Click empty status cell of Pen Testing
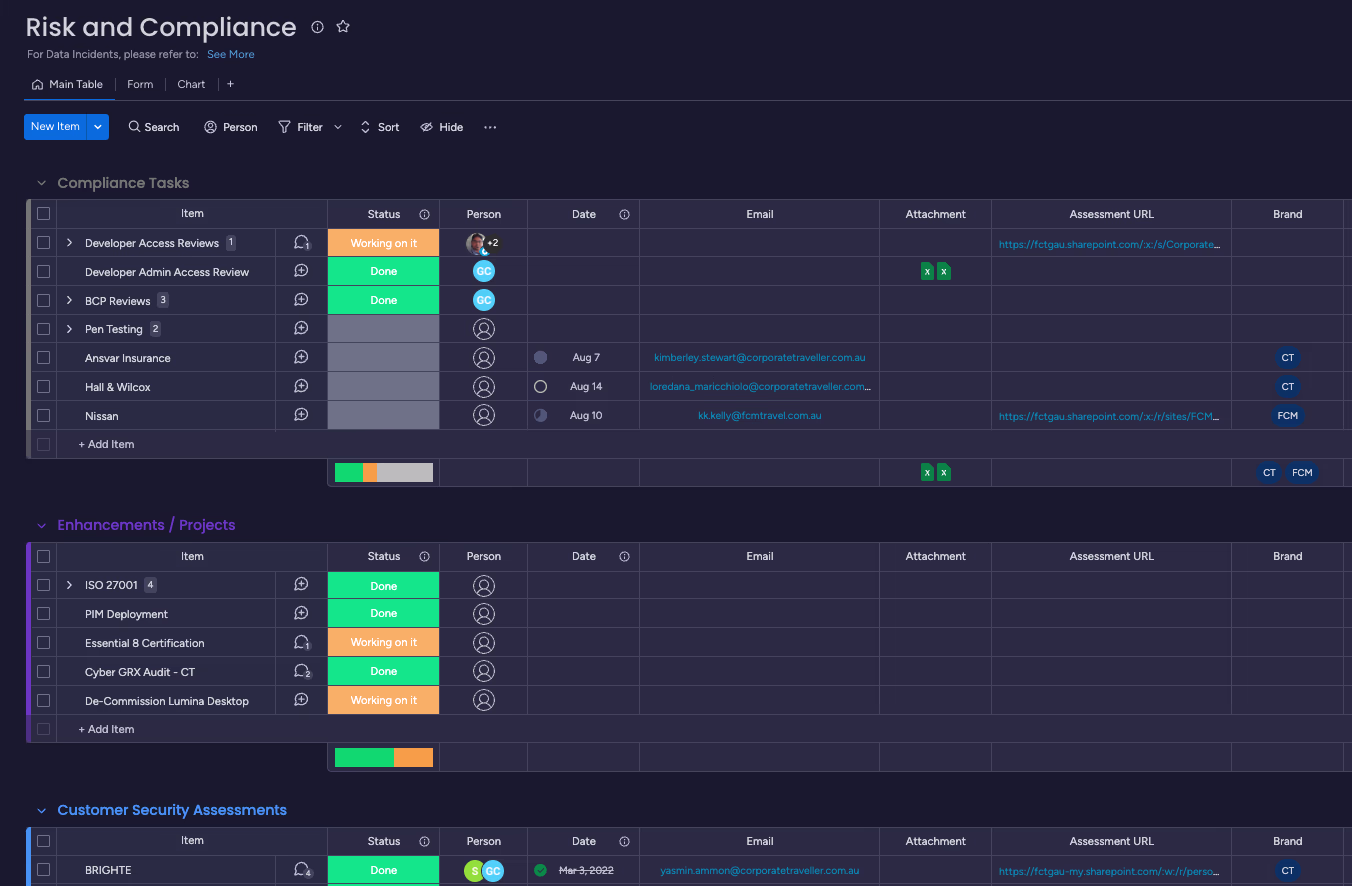 tap(384, 329)
